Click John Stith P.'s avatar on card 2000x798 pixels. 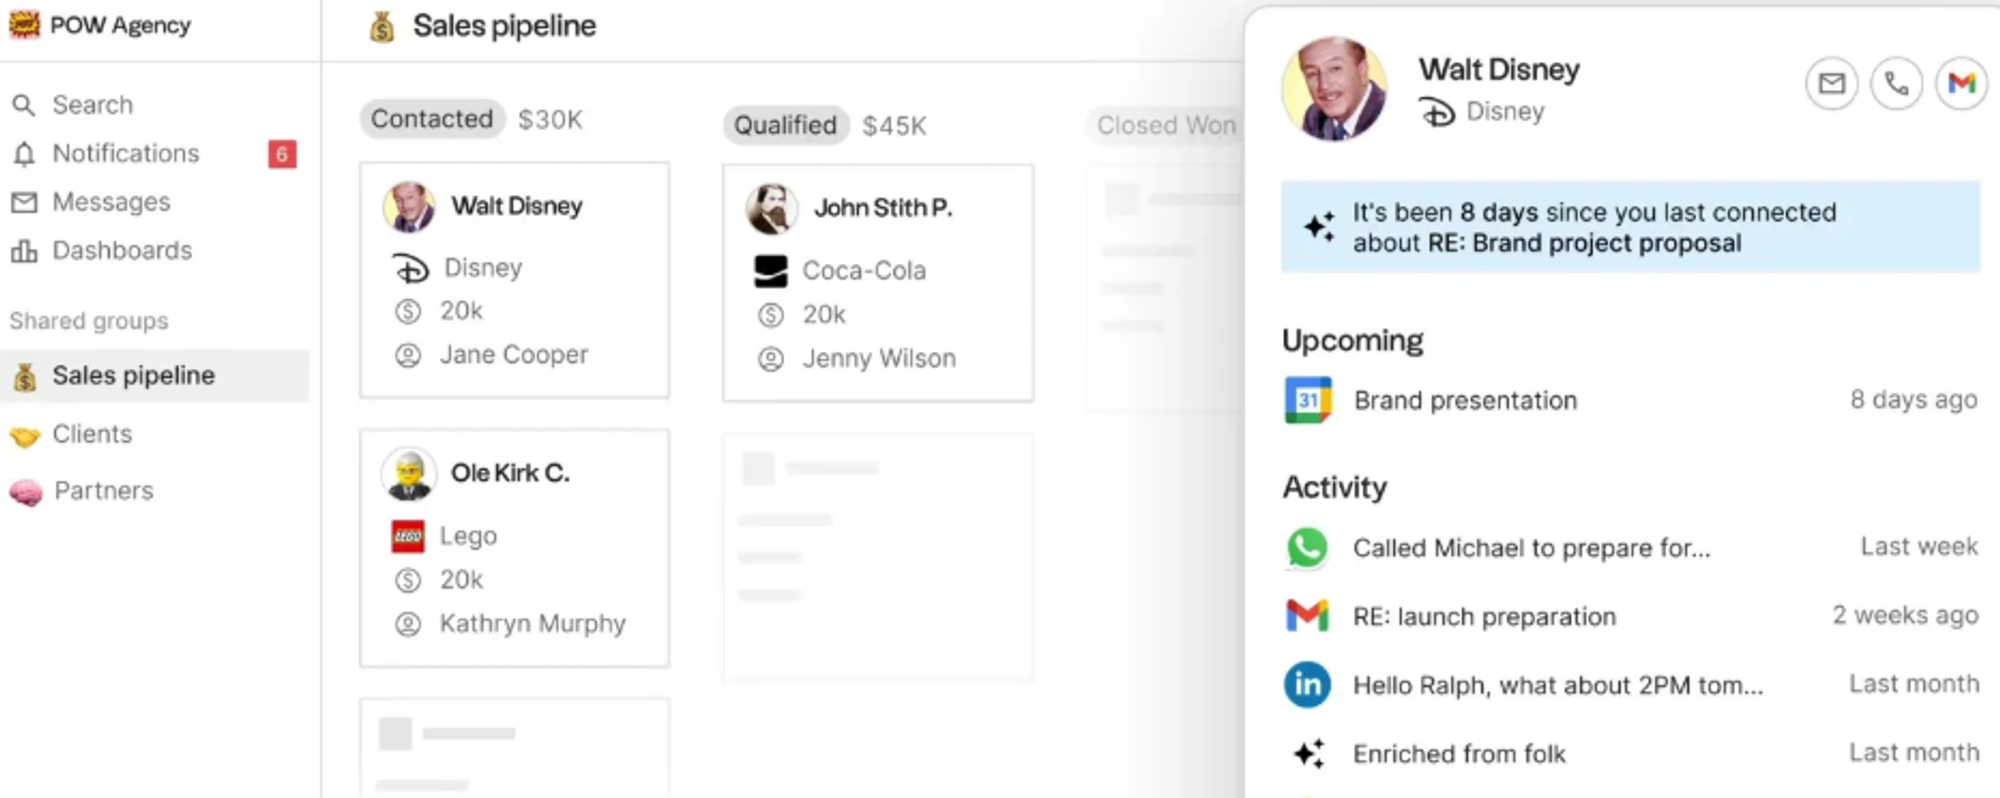pyautogui.click(x=772, y=209)
